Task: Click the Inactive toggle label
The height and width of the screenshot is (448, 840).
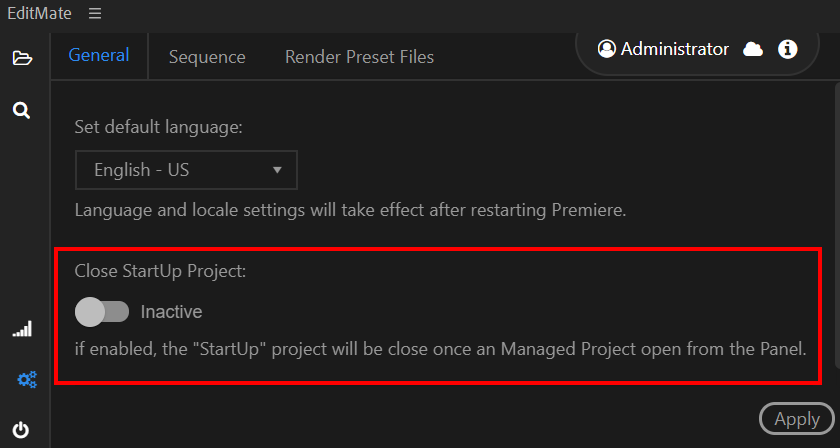Action: [171, 312]
